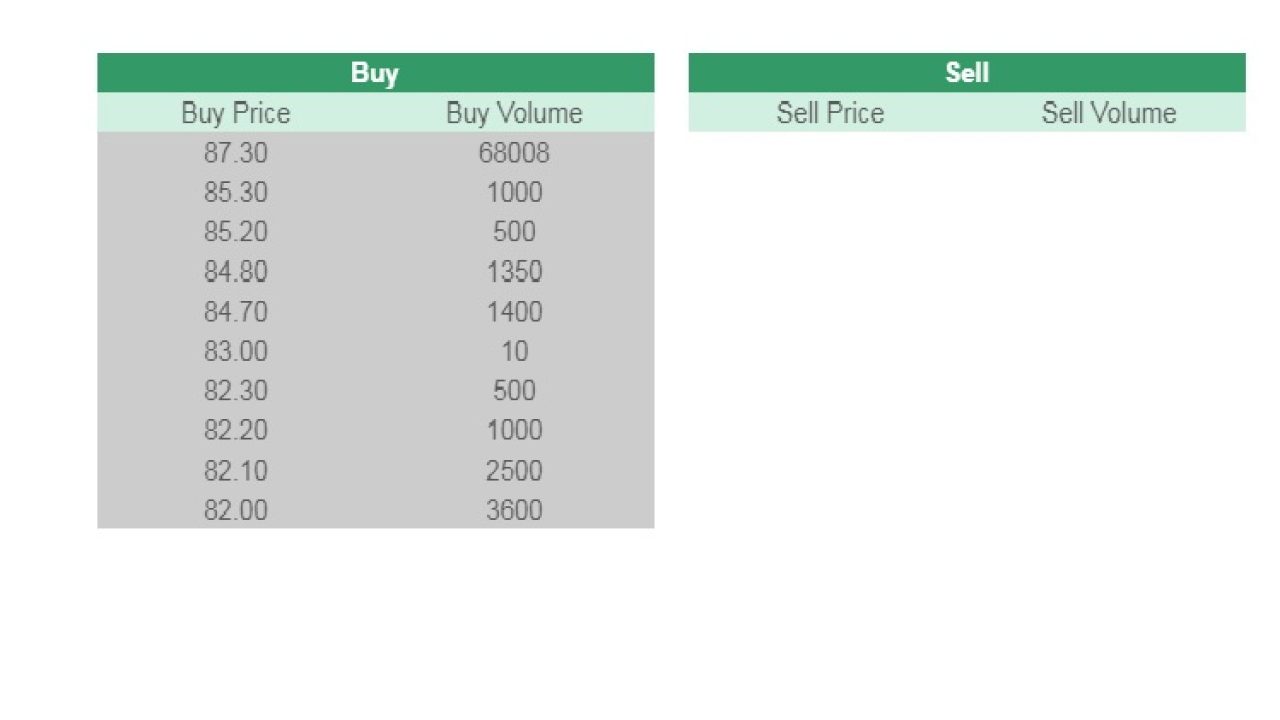1280x720 pixels.
Task: Click the 68008 buy volume cell
Action: [514, 153]
